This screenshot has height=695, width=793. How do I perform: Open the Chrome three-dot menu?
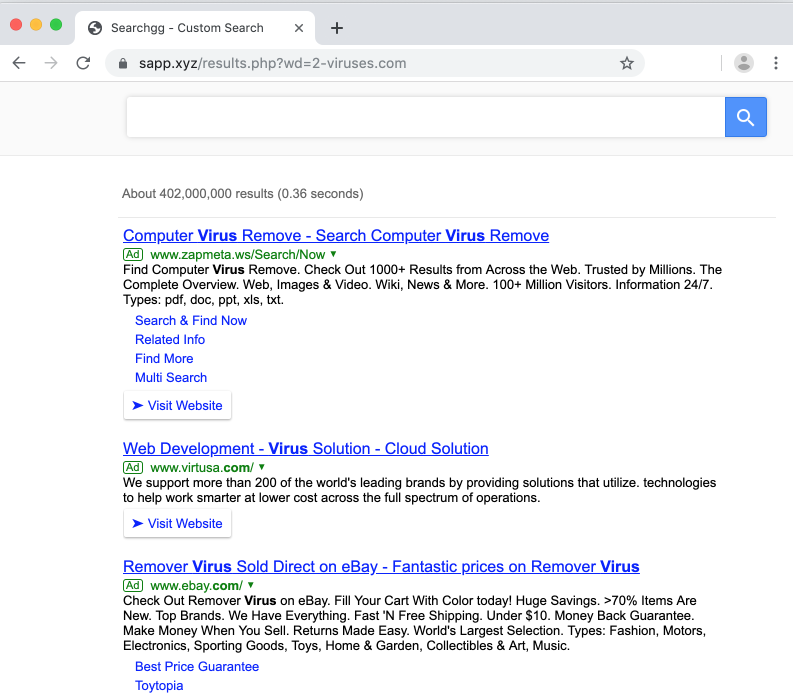pyautogui.click(x=776, y=63)
